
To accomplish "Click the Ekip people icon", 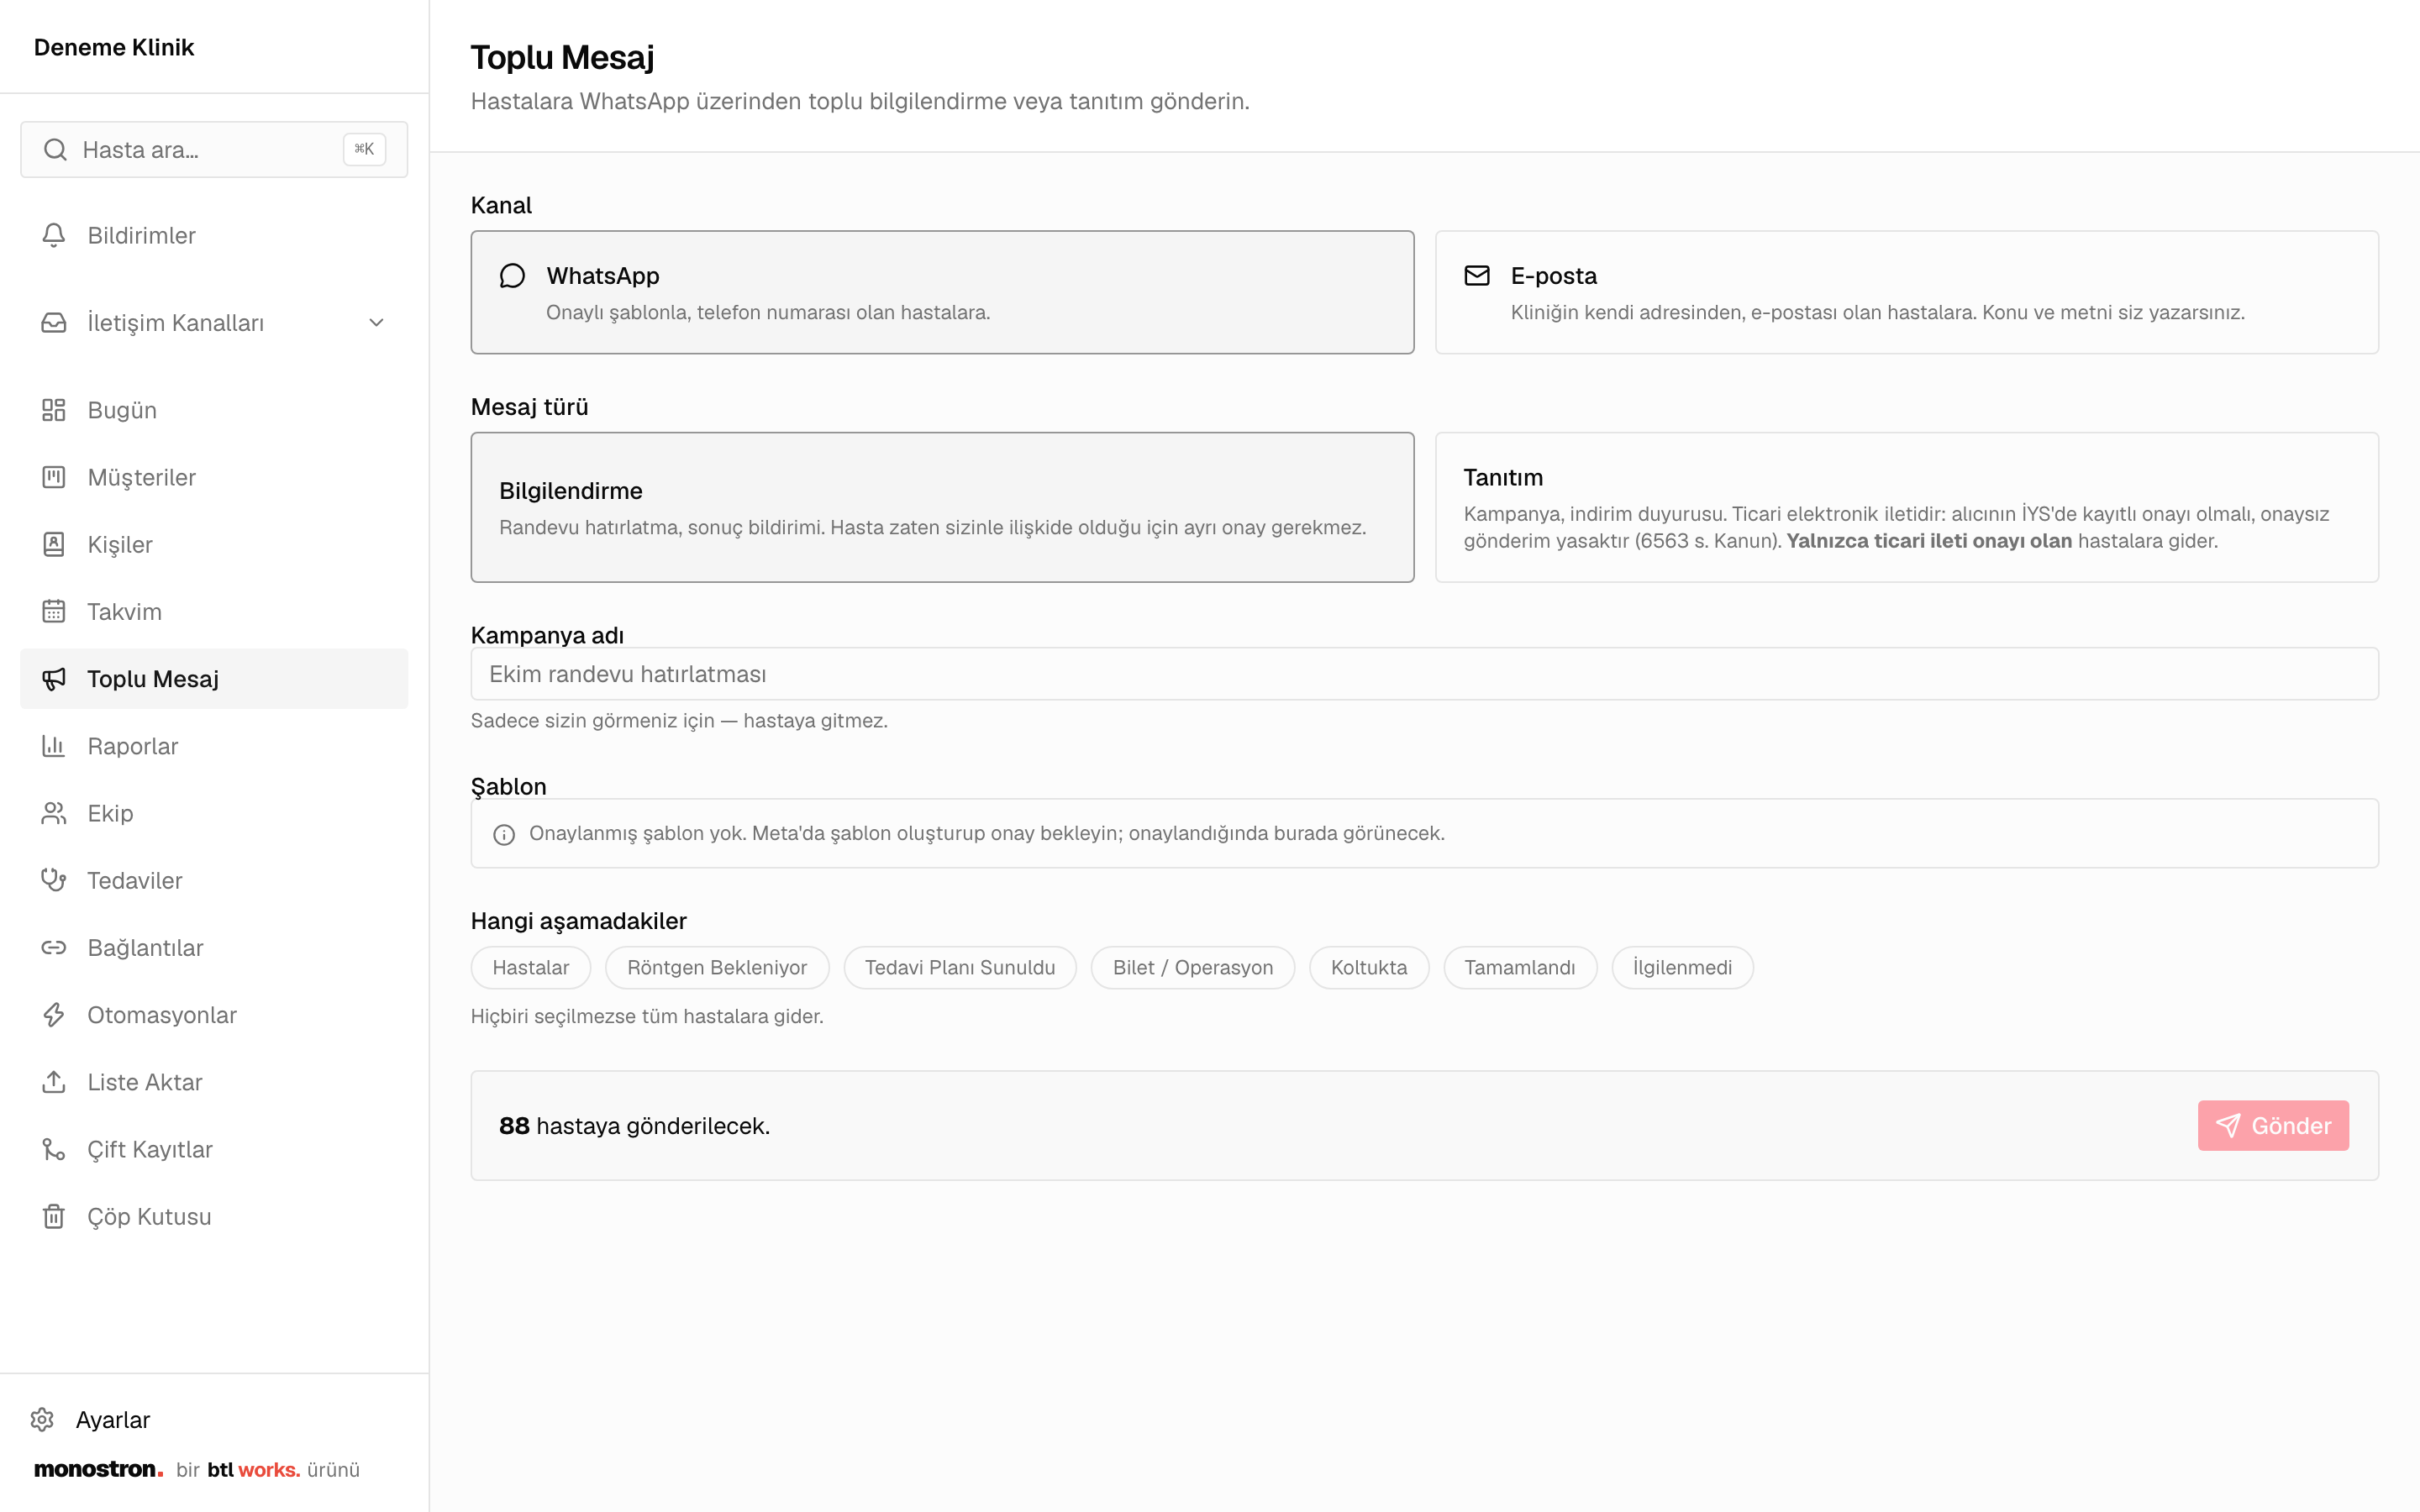I will pos(54,813).
